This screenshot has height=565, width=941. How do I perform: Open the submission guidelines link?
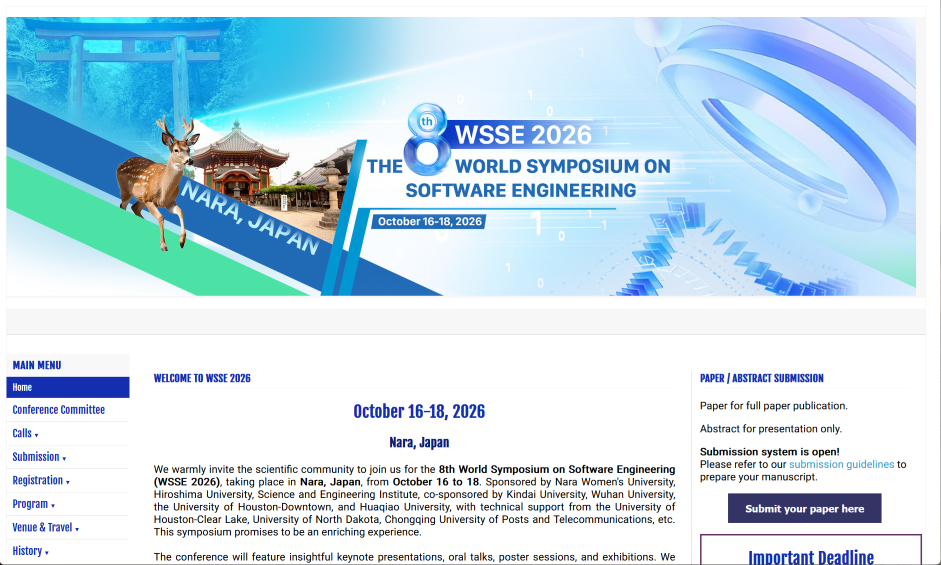click(841, 464)
